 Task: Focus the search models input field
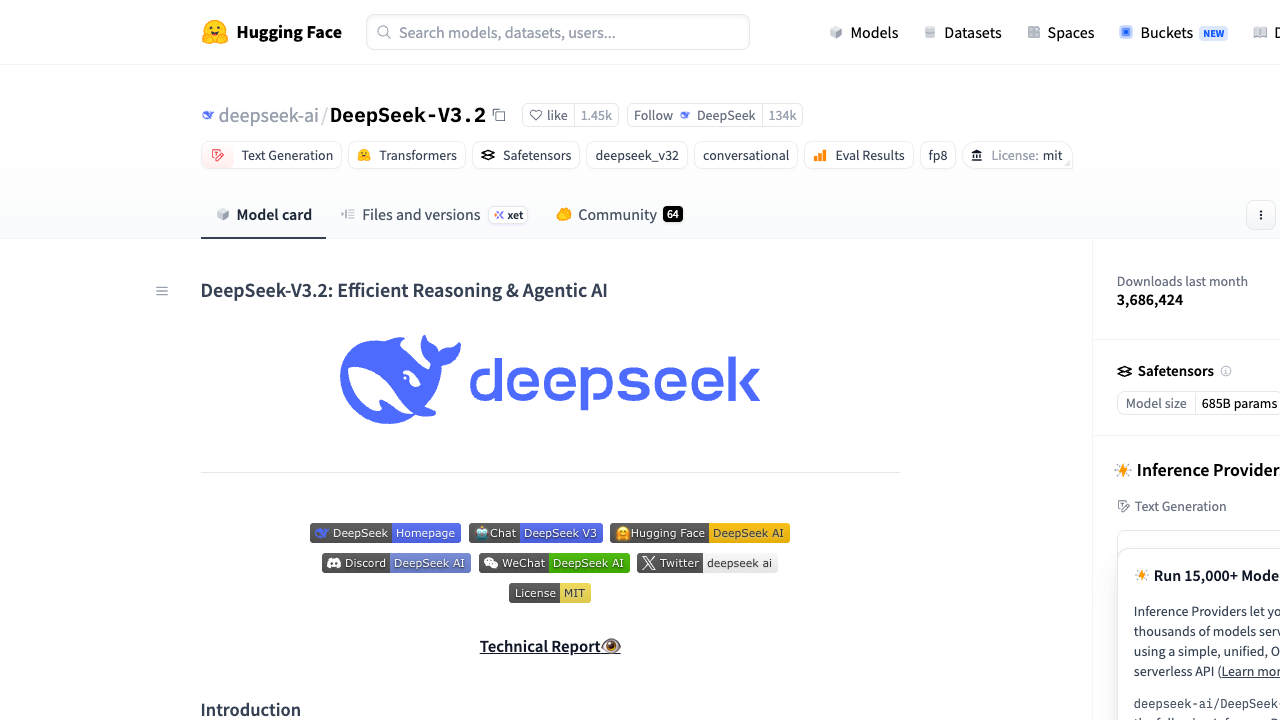pos(558,32)
